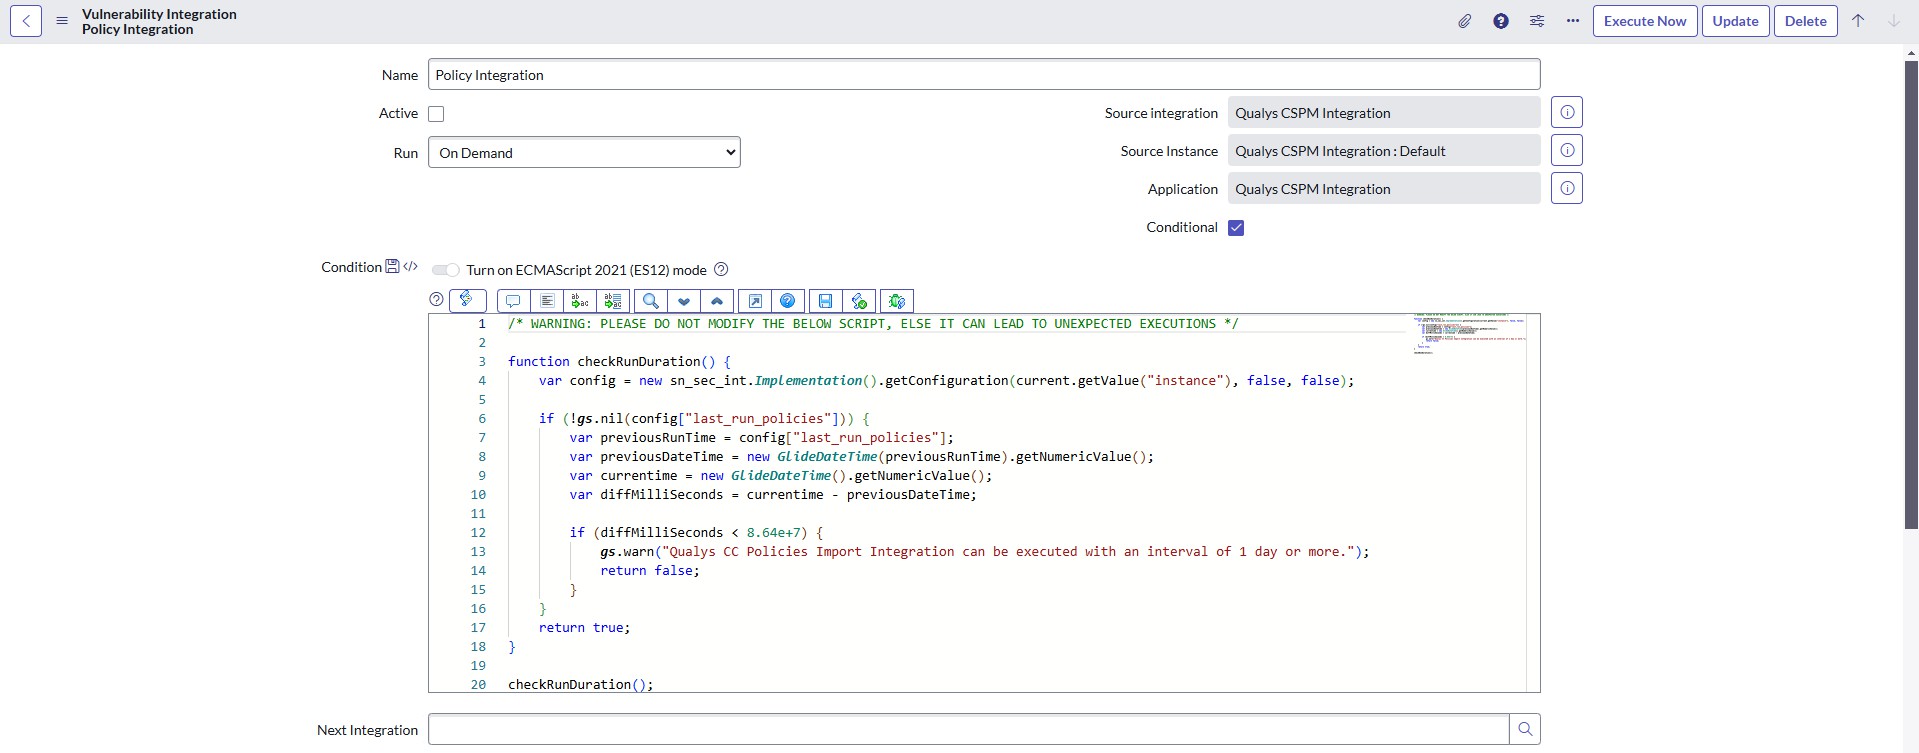Open ES12 mode help question mark
Image resolution: width=1919 pixels, height=753 pixels.
point(721,269)
